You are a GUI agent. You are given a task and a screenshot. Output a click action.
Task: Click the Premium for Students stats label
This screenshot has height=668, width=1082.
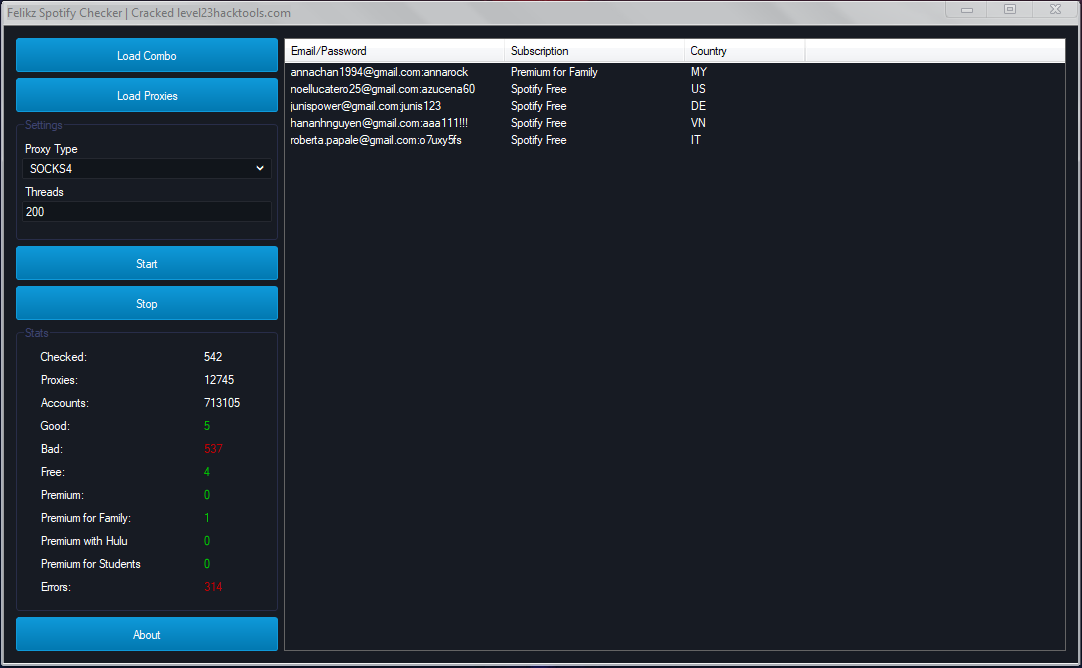(90, 564)
